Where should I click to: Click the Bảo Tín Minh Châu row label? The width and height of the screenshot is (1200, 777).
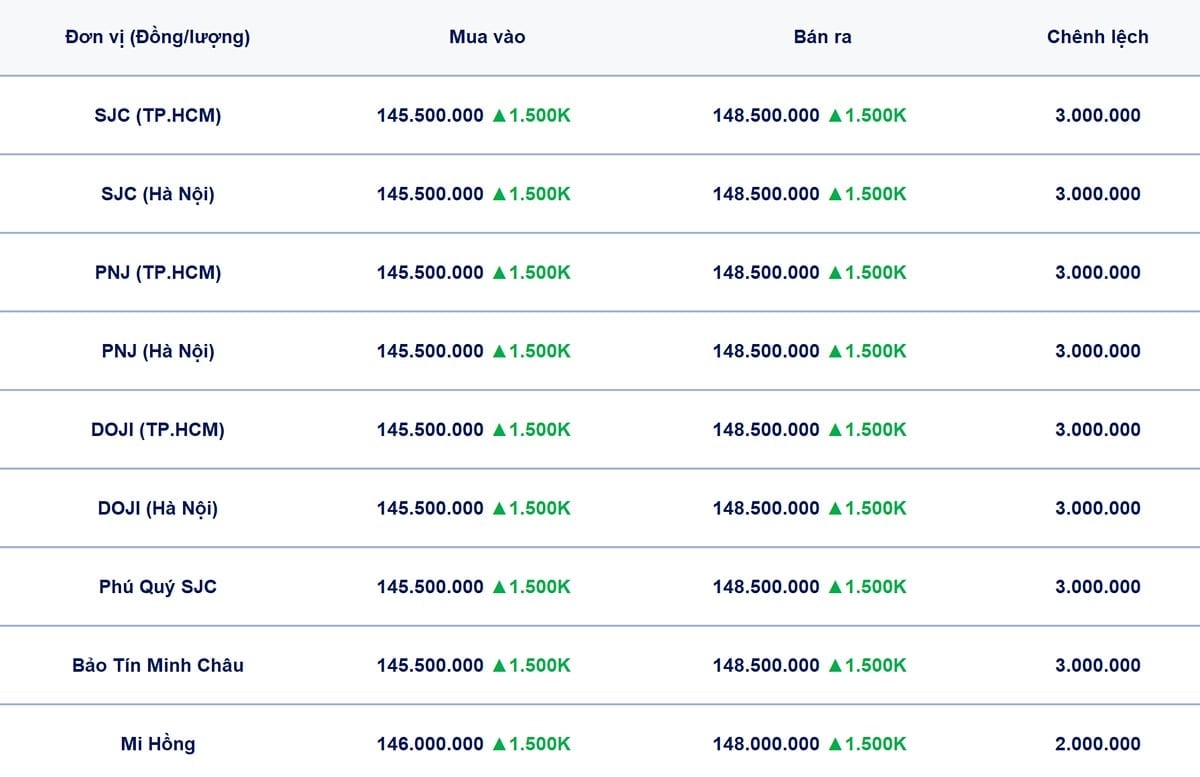(158, 665)
